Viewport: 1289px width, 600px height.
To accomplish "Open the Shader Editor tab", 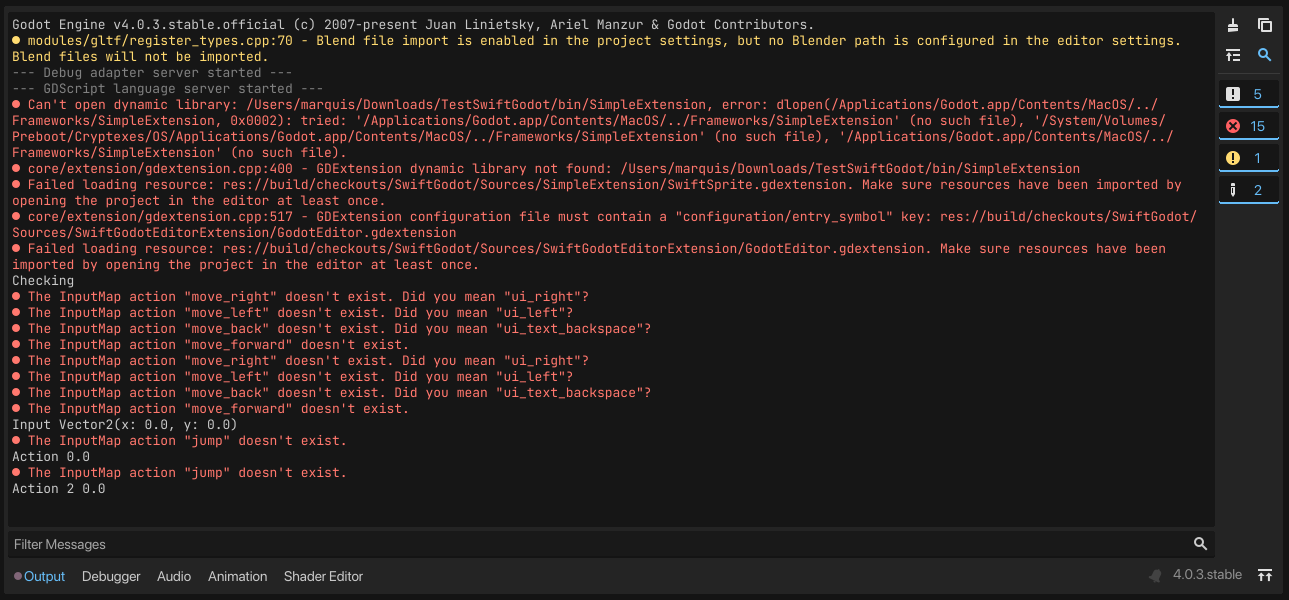I will (x=322, y=576).
